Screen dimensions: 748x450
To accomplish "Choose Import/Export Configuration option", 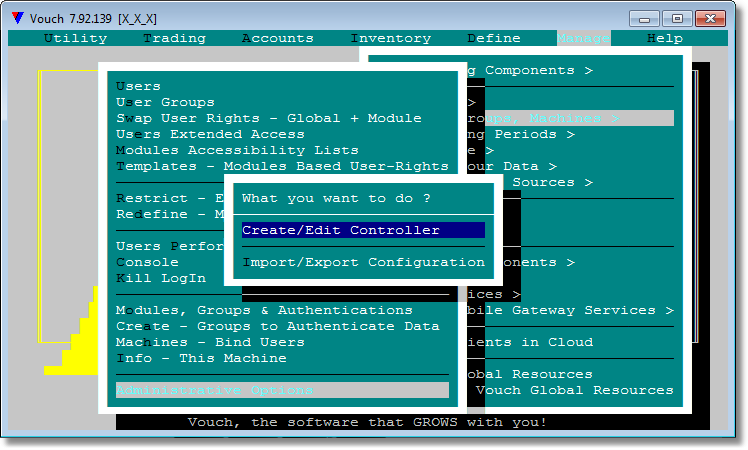I will click(x=363, y=262).
